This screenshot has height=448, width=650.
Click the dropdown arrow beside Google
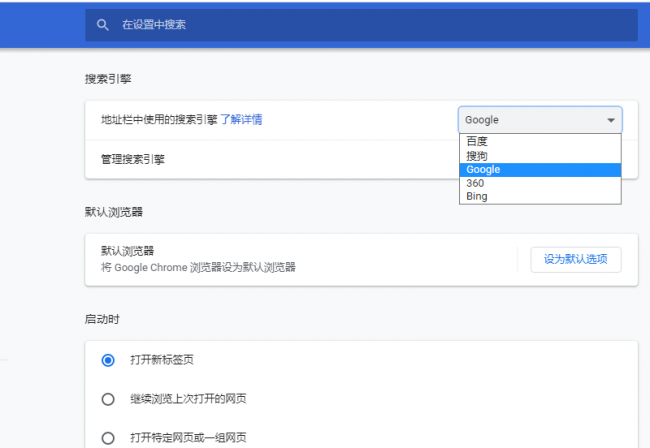click(611, 120)
